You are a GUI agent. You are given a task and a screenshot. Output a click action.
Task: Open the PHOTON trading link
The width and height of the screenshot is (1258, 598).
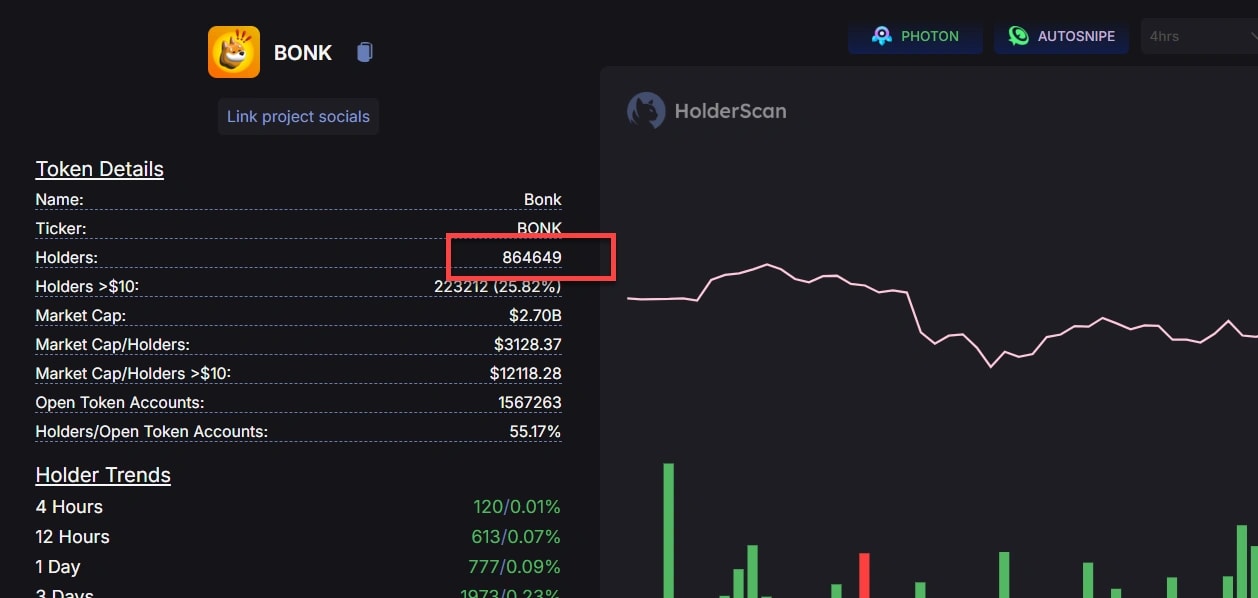point(915,36)
